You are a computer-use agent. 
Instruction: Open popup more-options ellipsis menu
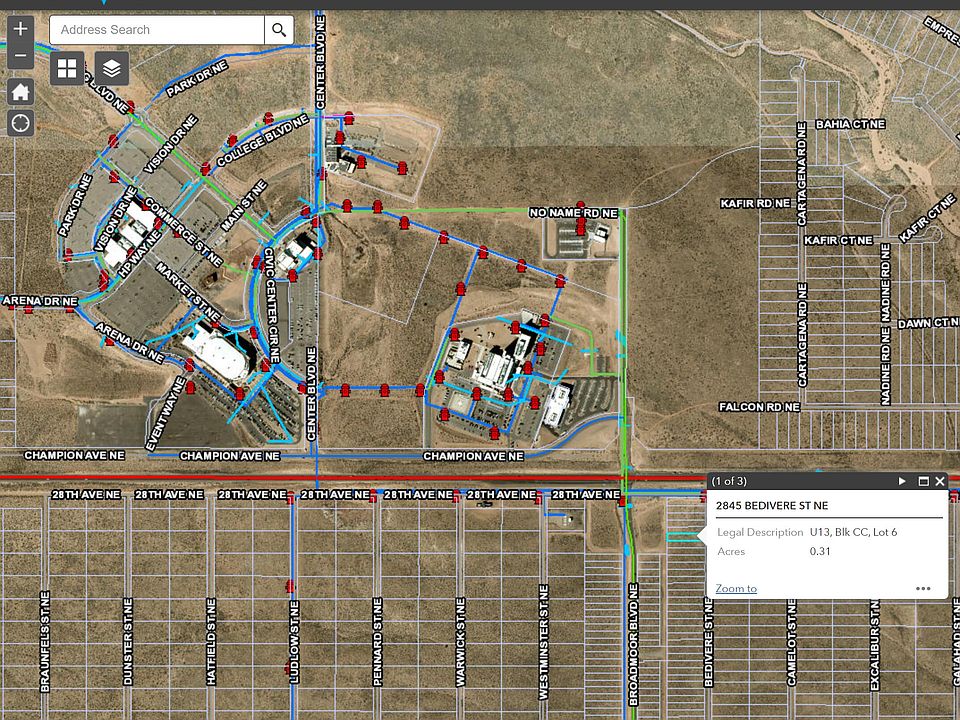click(x=923, y=588)
